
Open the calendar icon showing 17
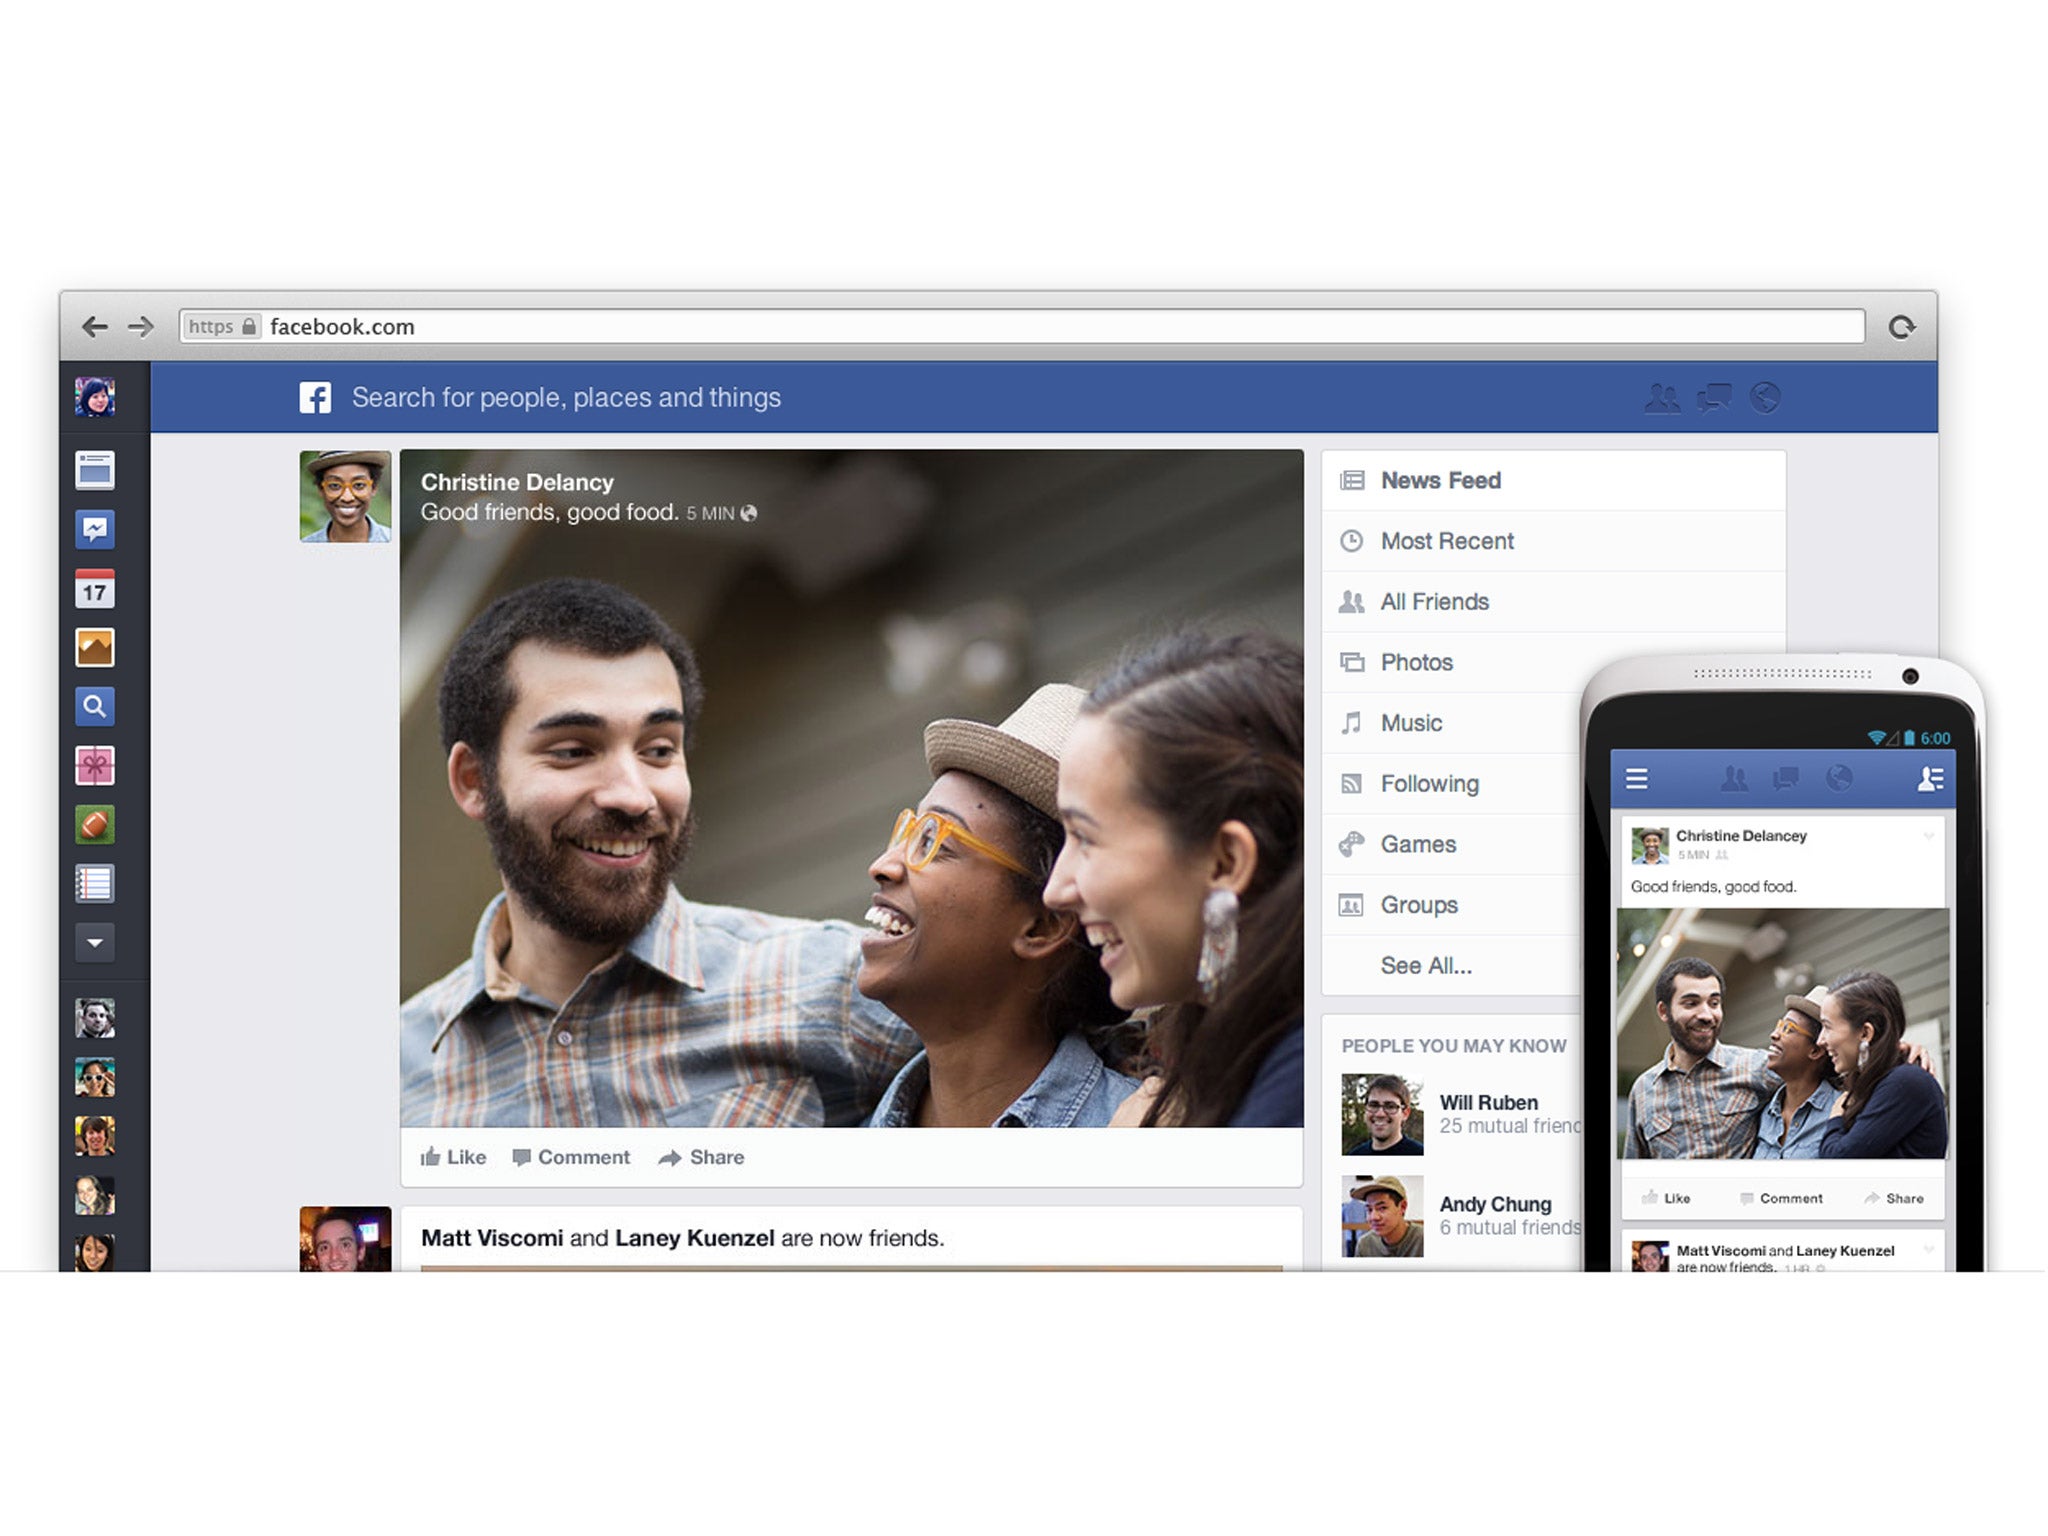[95, 590]
